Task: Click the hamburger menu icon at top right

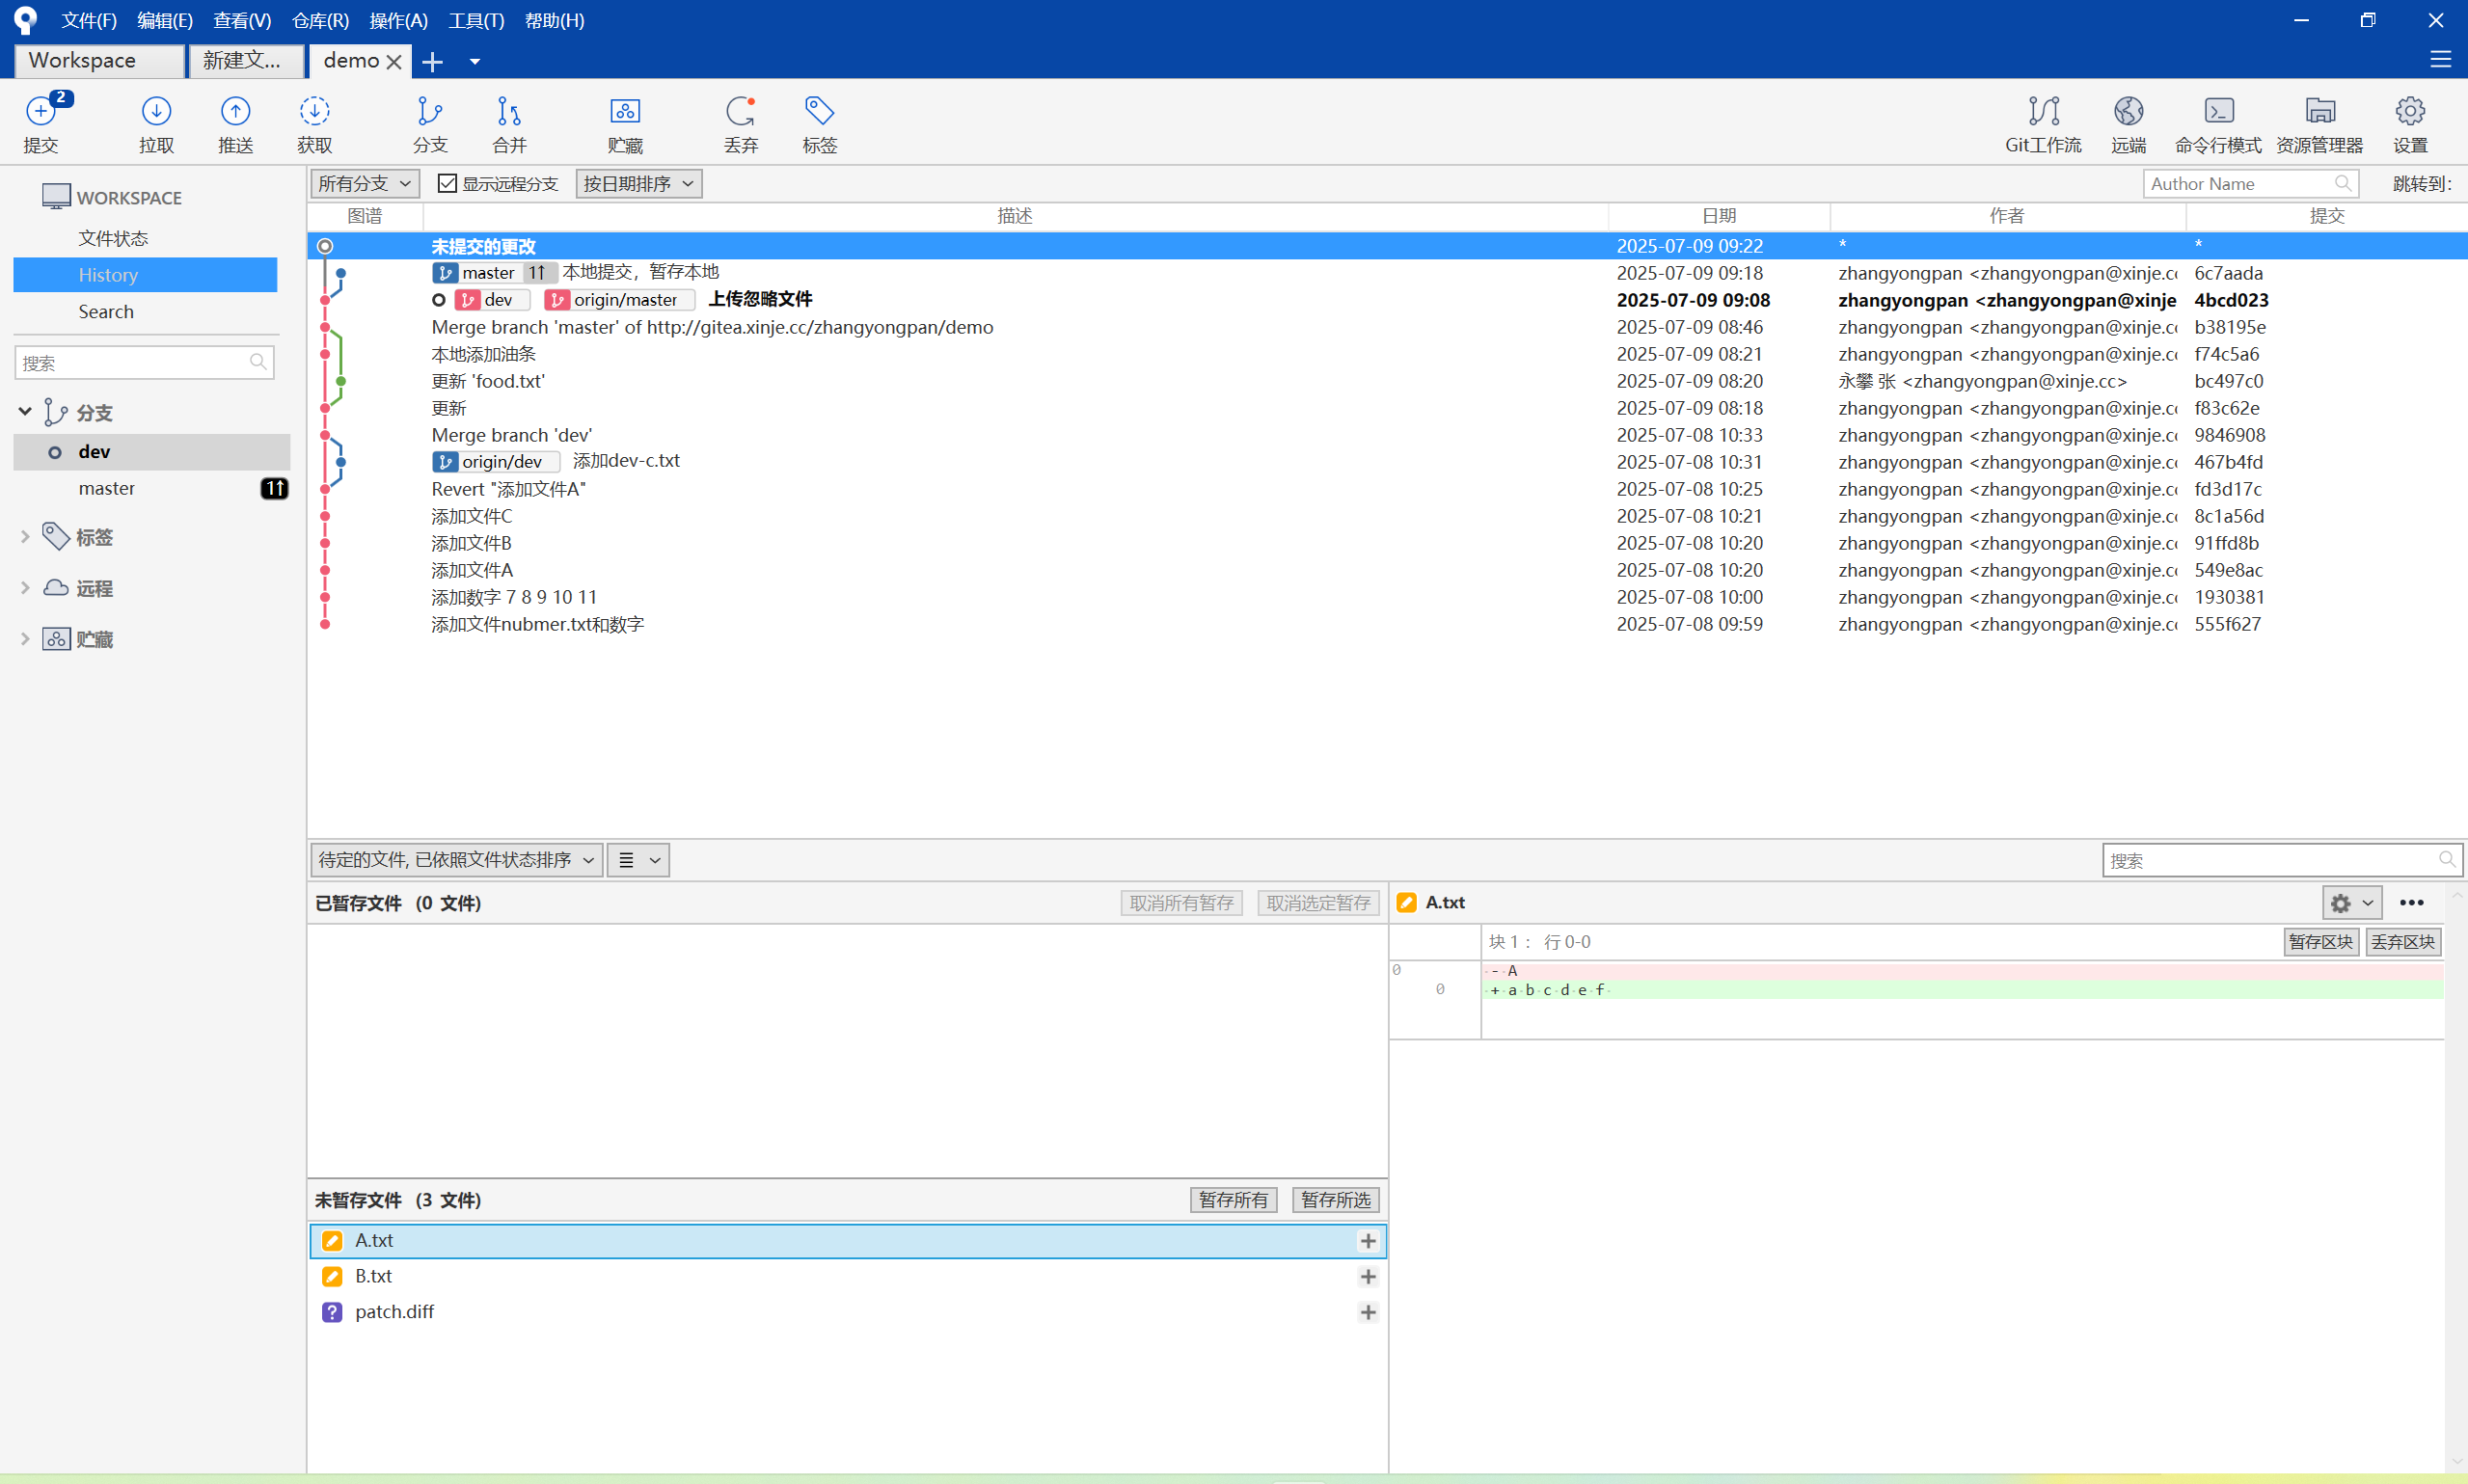Action: click(x=2441, y=60)
